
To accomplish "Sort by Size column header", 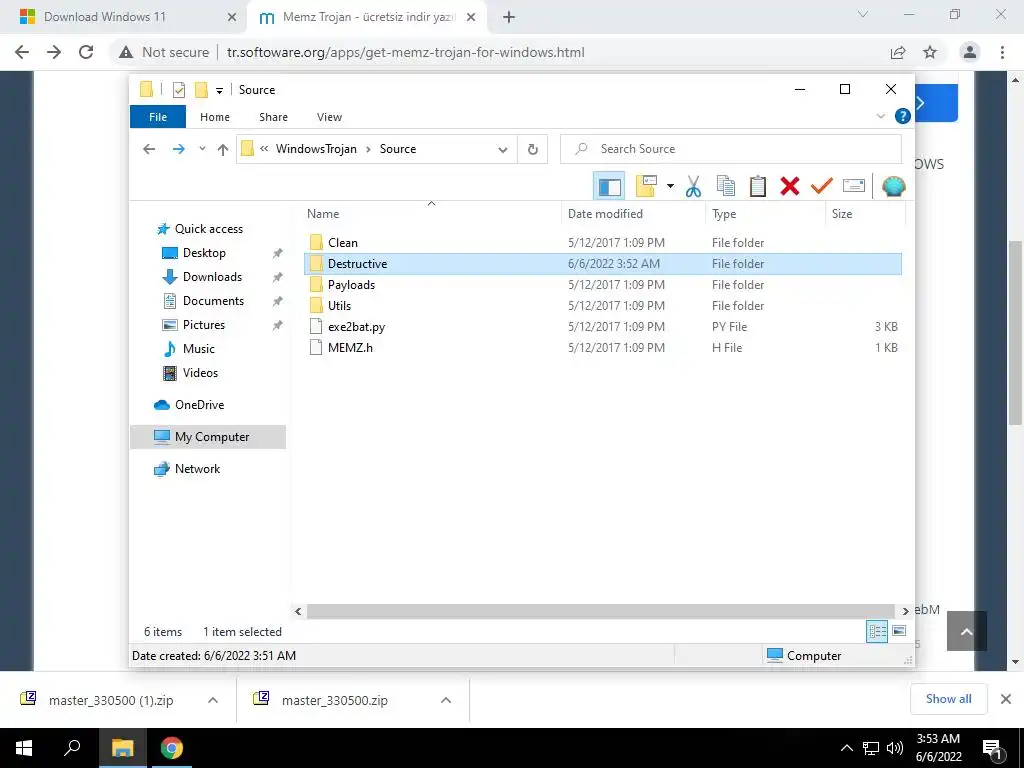I will (865, 214).
